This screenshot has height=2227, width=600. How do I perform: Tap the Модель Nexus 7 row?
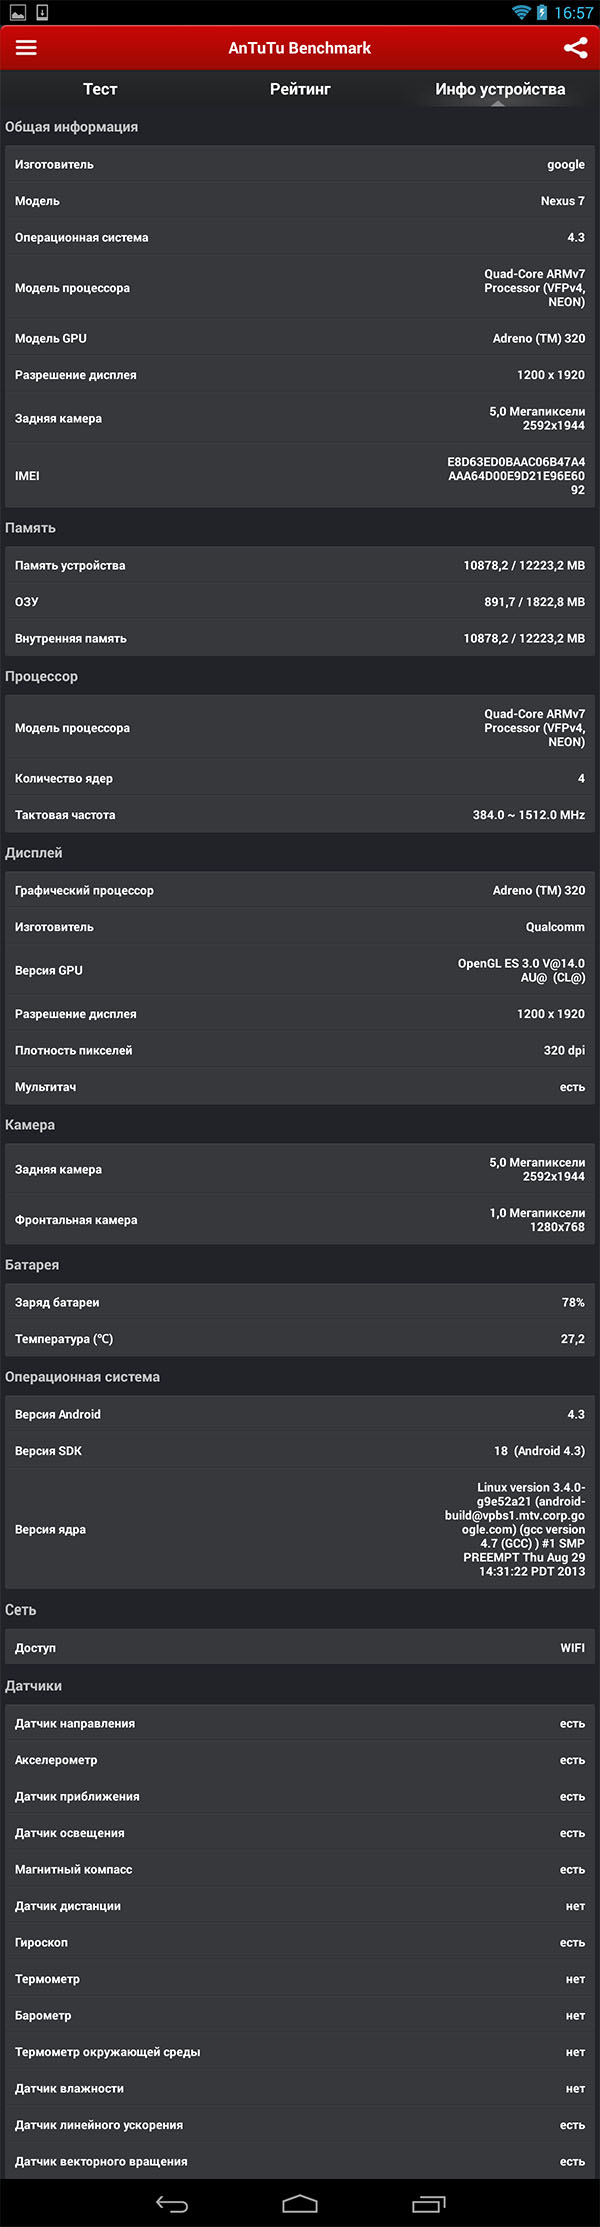tap(300, 201)
